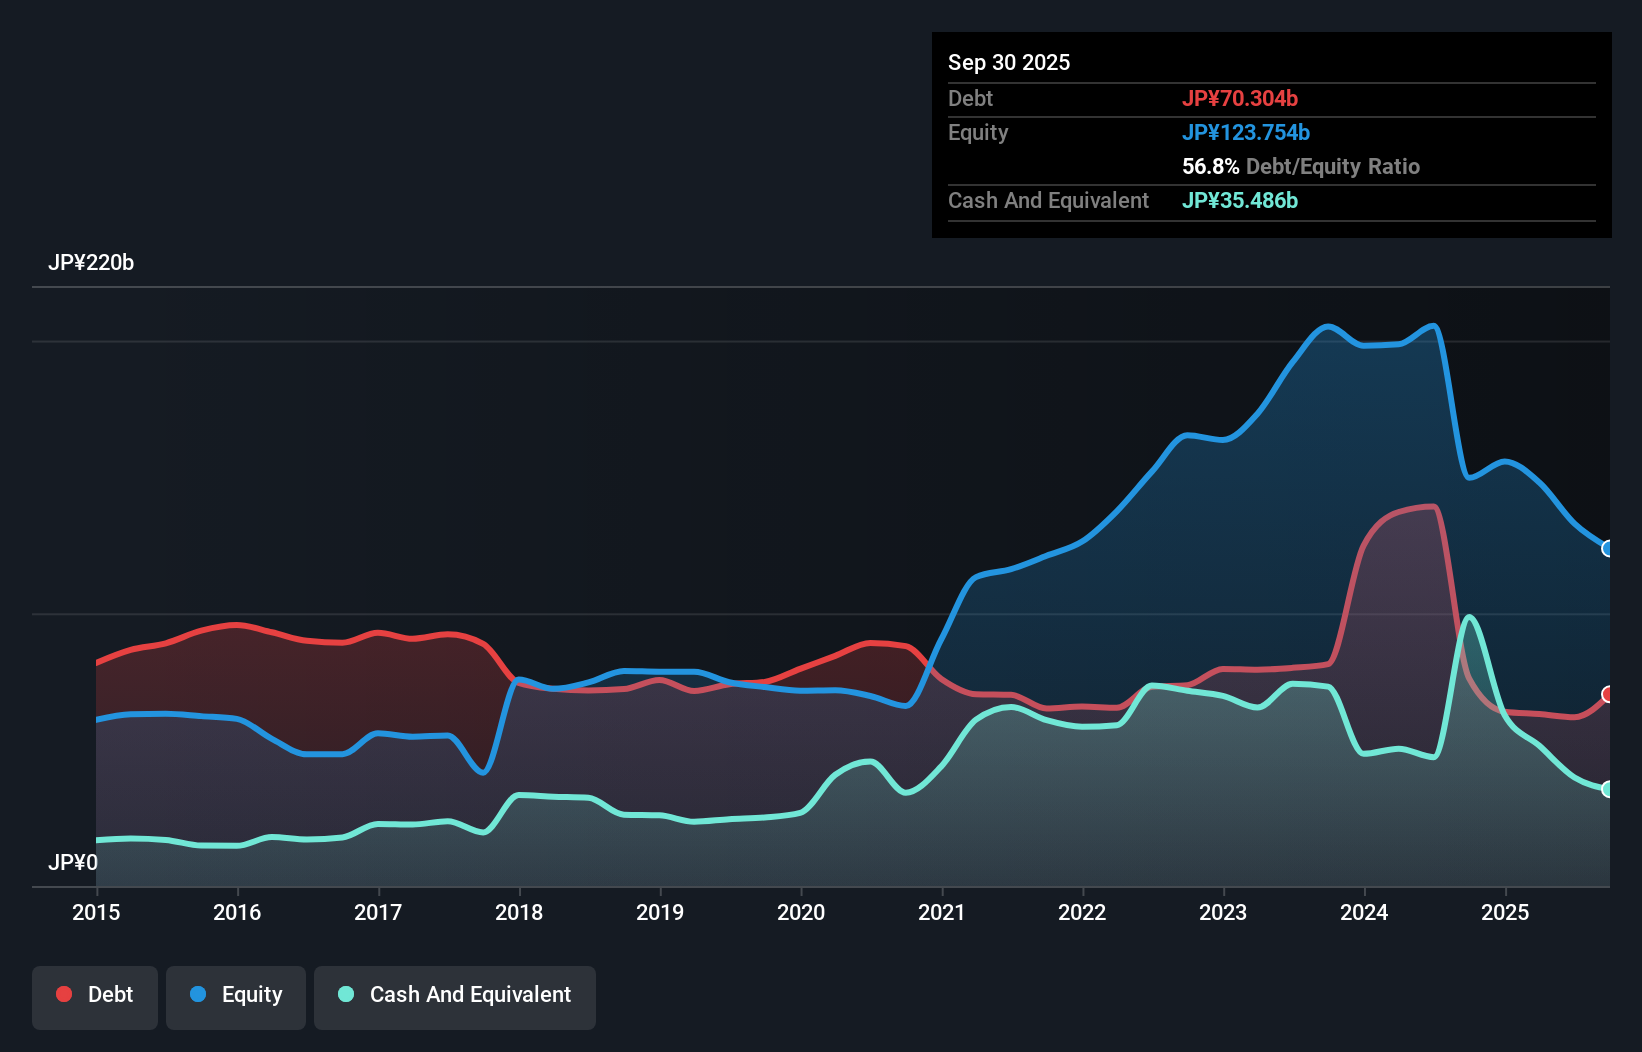This screenshot has height=1052, width=1642.
Task: Click the JP¥123.754b equity value
Action: 1246,132
